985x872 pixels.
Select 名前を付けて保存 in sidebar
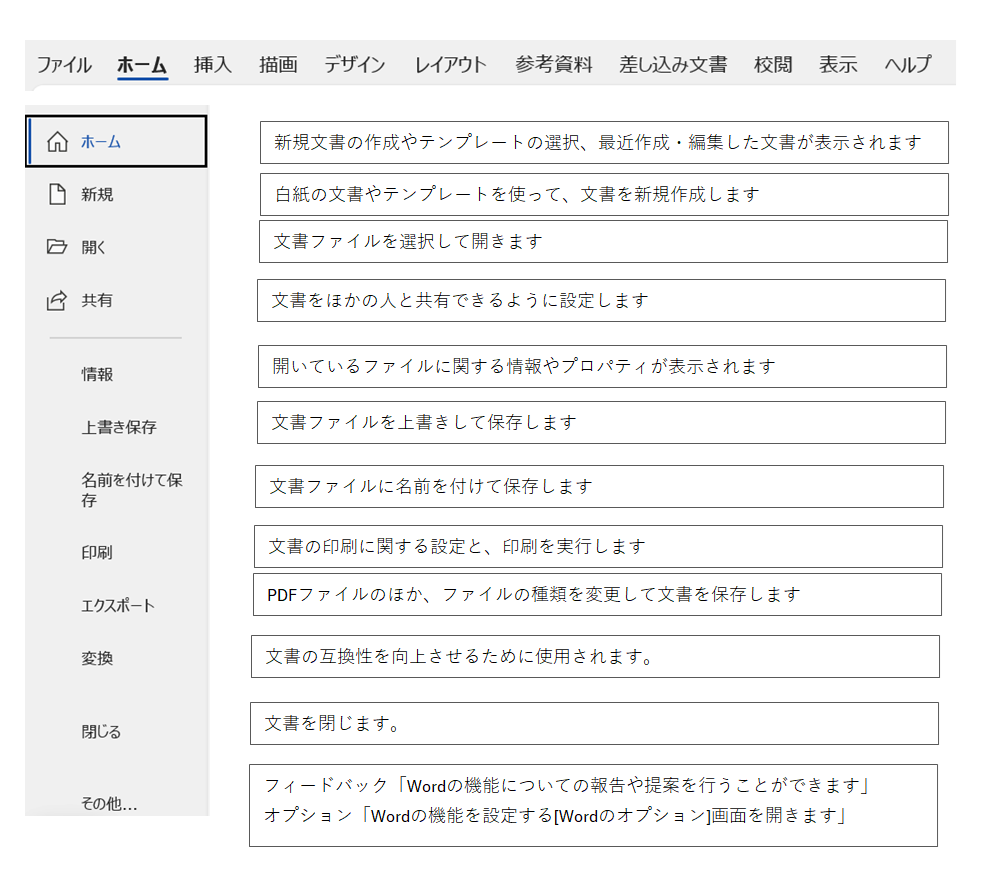tap(131, 489)
